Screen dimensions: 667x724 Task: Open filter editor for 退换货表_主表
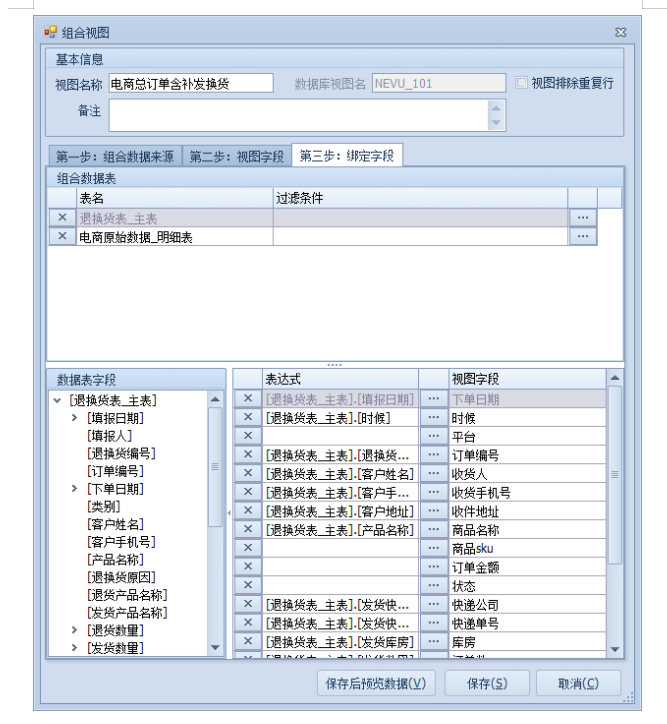(x=582, y=218)
